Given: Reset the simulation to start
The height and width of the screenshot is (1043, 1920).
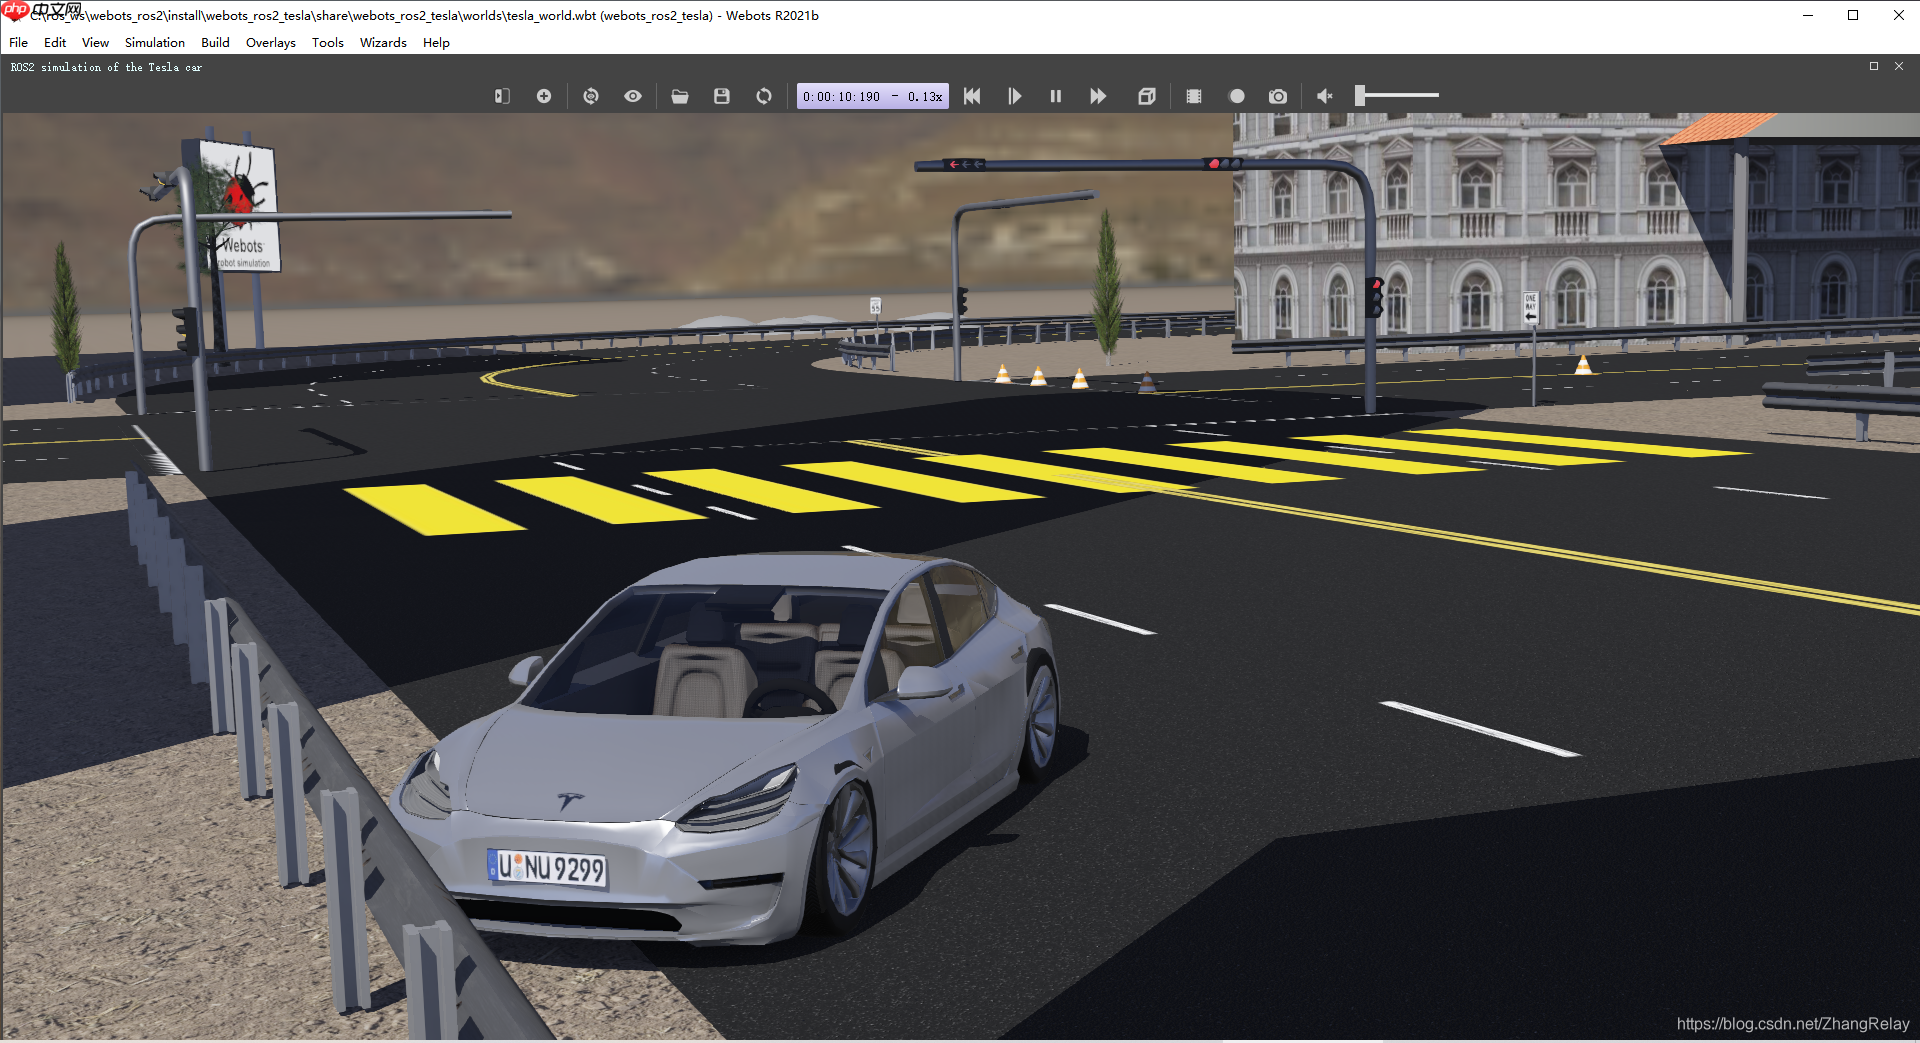Looking at the screenshot, I should click(972, 96).
